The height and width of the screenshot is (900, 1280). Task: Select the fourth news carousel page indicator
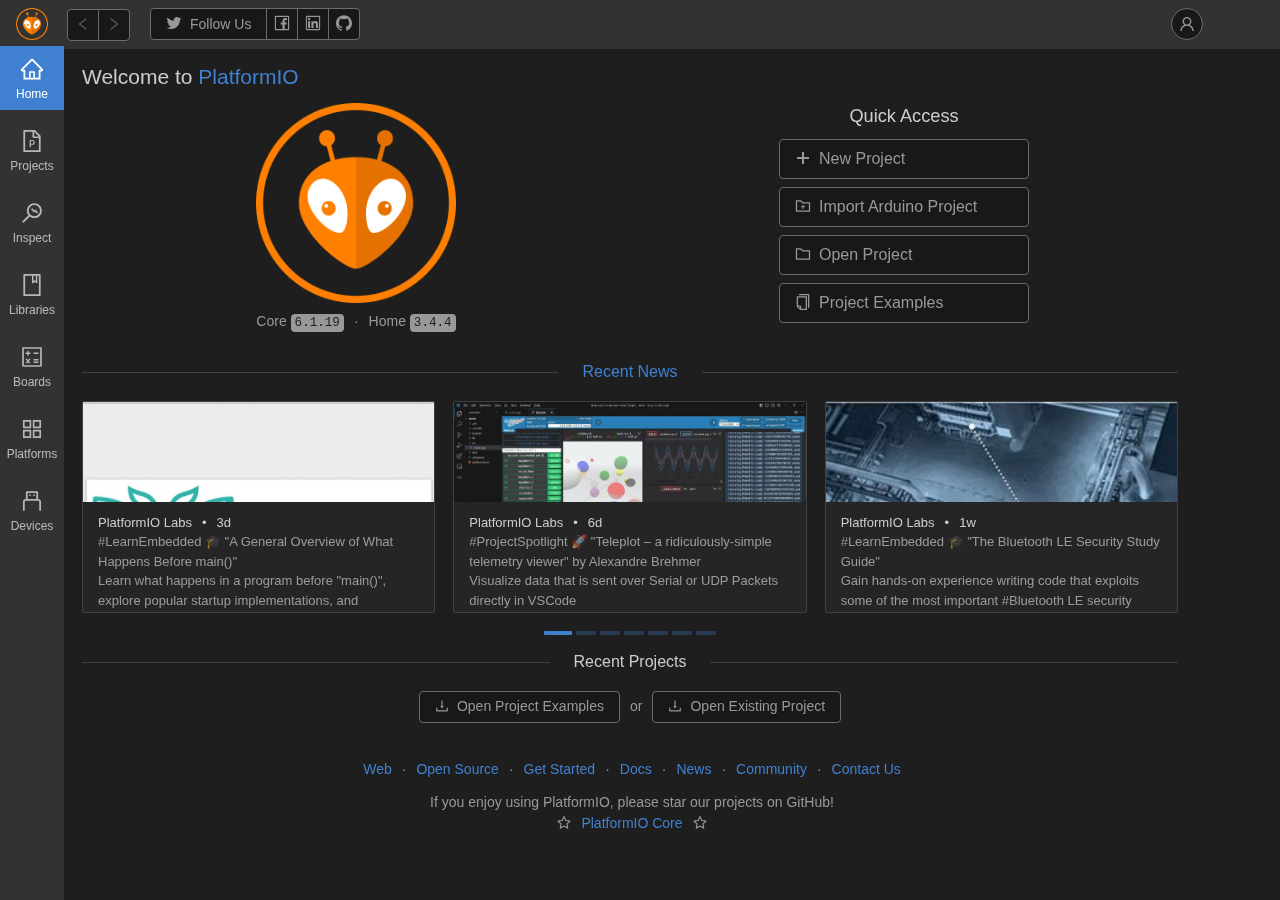[x=634, y=633]
